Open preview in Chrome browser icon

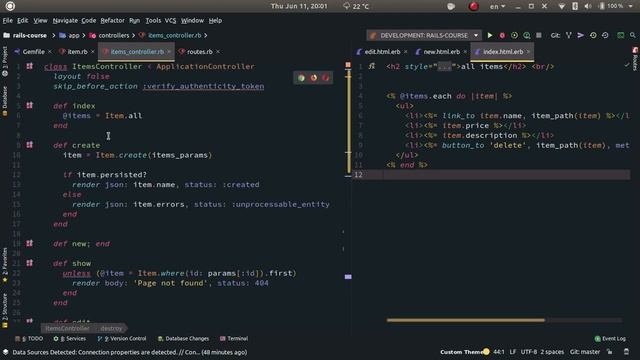point(301,78)
